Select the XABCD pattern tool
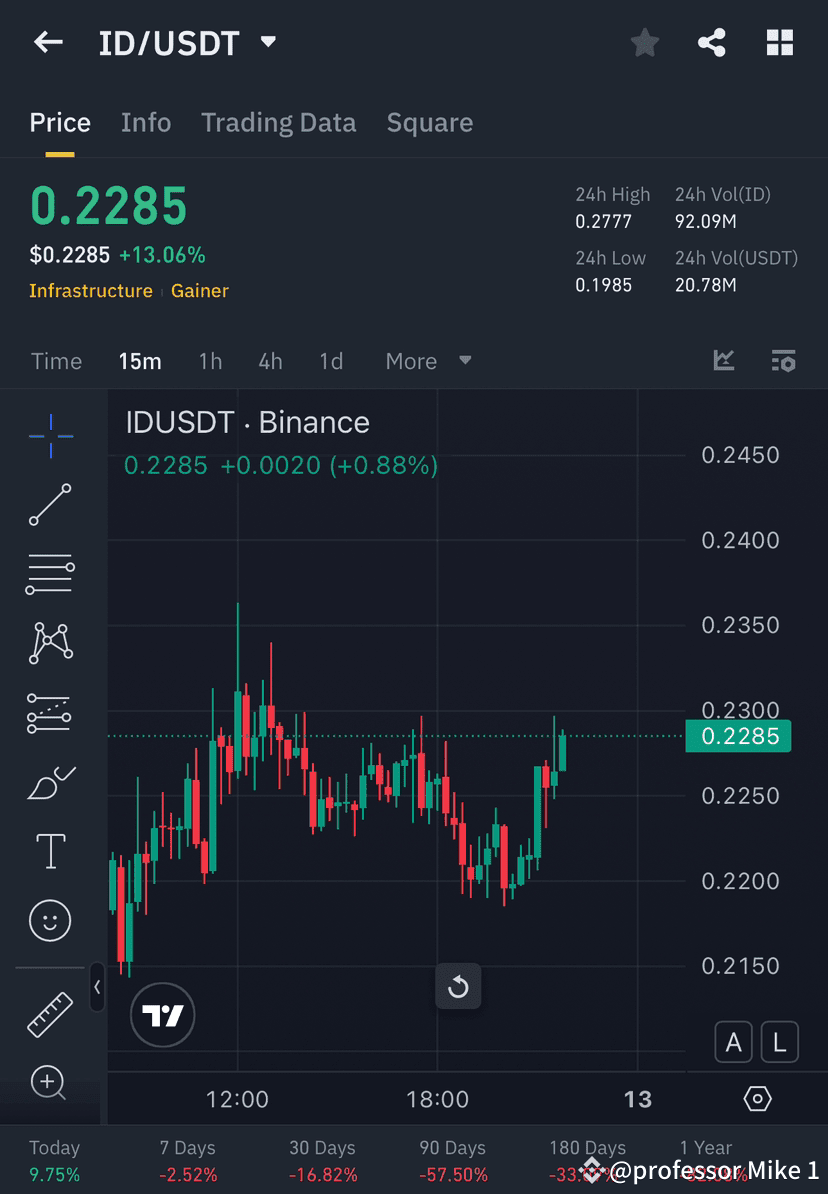This screenshot has height=1194, width=828. 50,643
